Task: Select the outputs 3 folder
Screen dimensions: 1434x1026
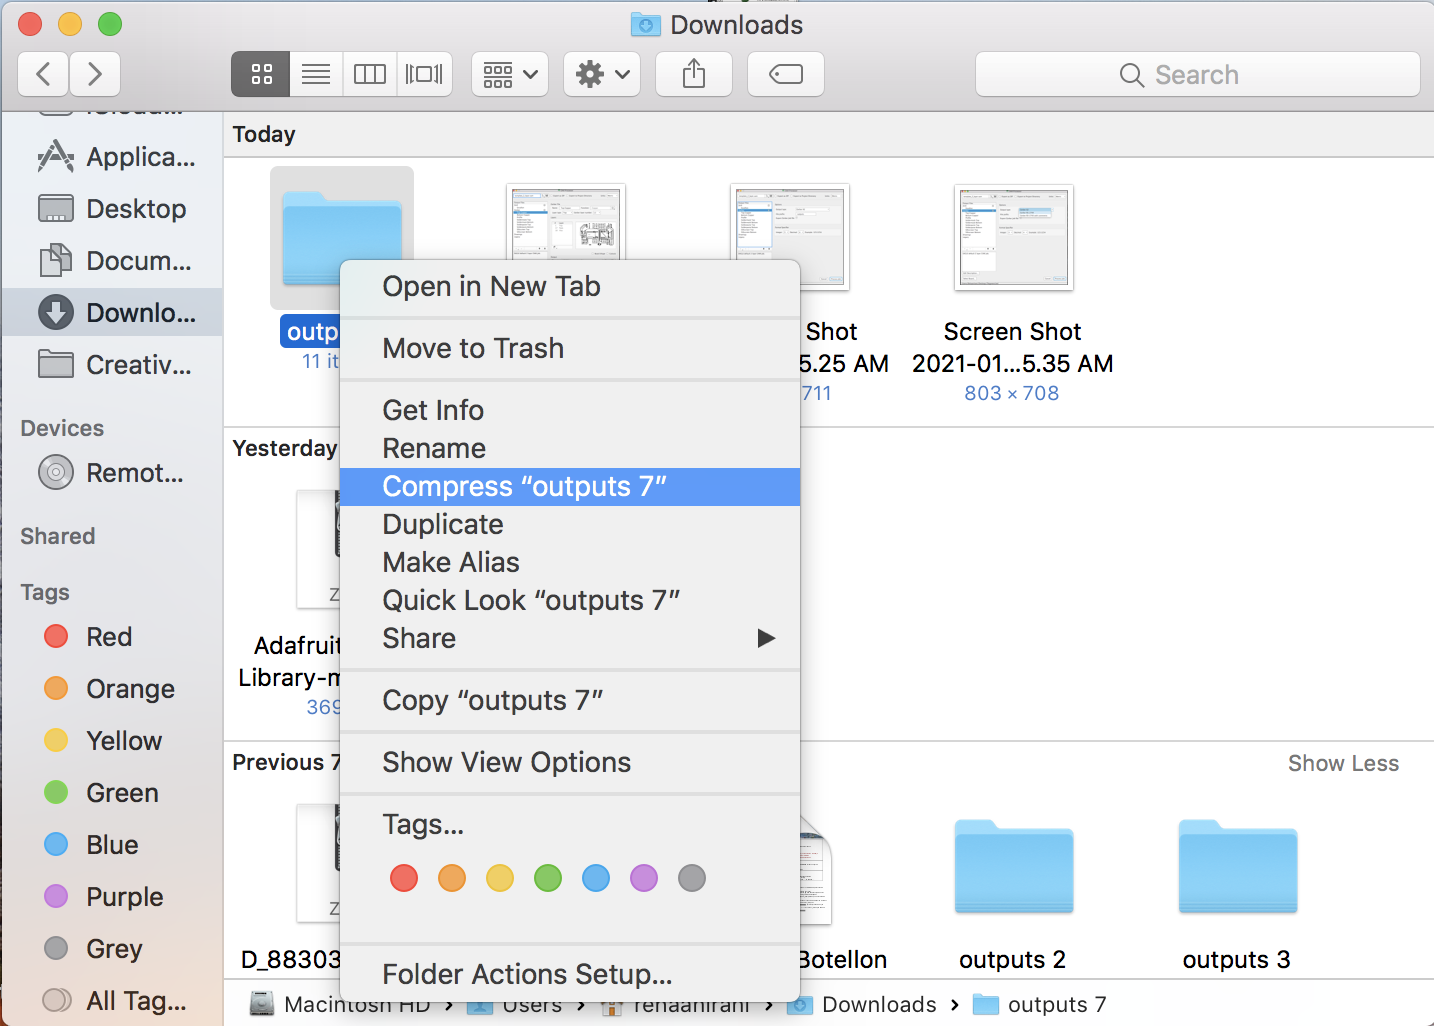Action: [x=1237, y=867]
